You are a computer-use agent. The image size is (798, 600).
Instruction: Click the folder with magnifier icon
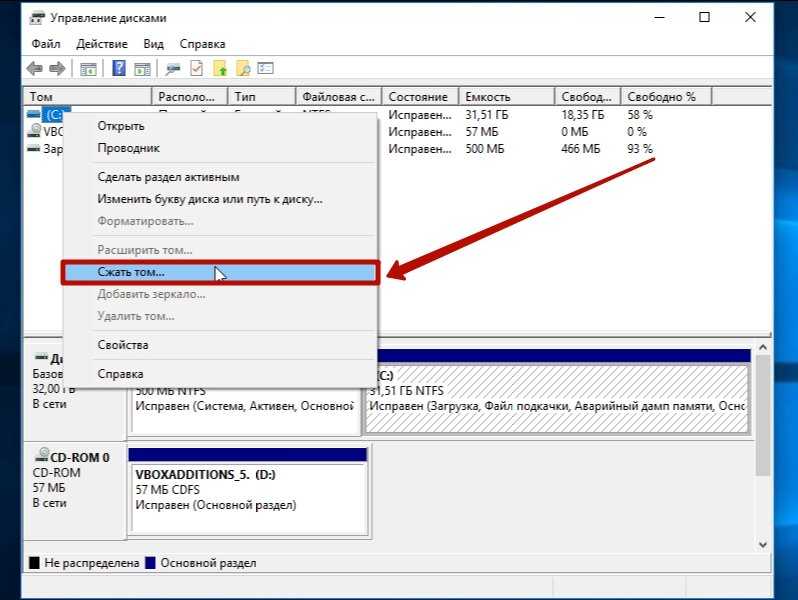pos(243,68)
